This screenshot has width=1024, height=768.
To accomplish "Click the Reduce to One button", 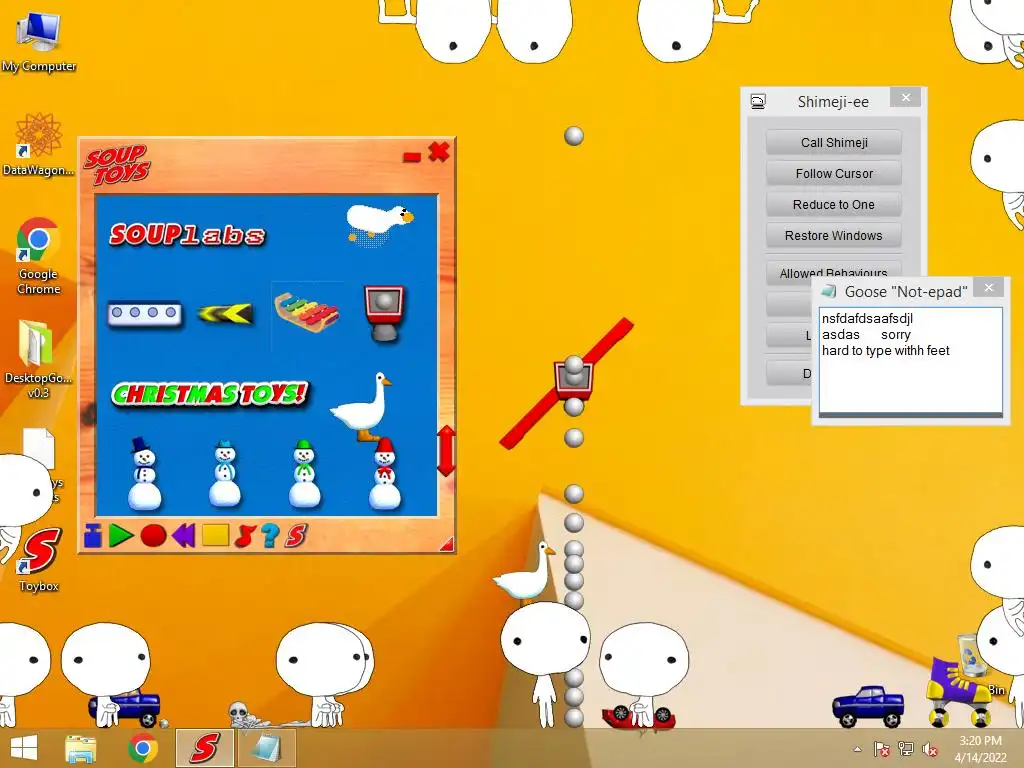I will click(x=834, y=204).
